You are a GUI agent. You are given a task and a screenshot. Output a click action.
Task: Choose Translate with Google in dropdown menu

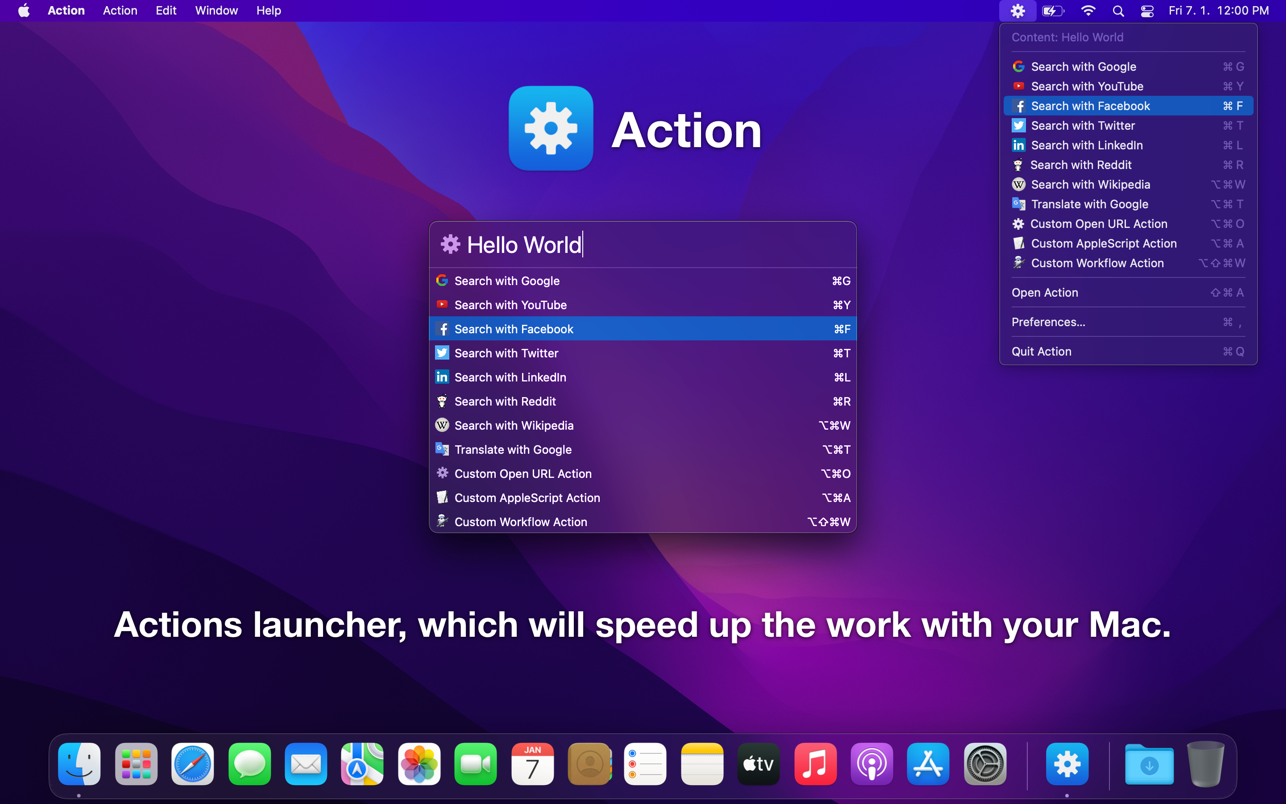point(1128,204)
